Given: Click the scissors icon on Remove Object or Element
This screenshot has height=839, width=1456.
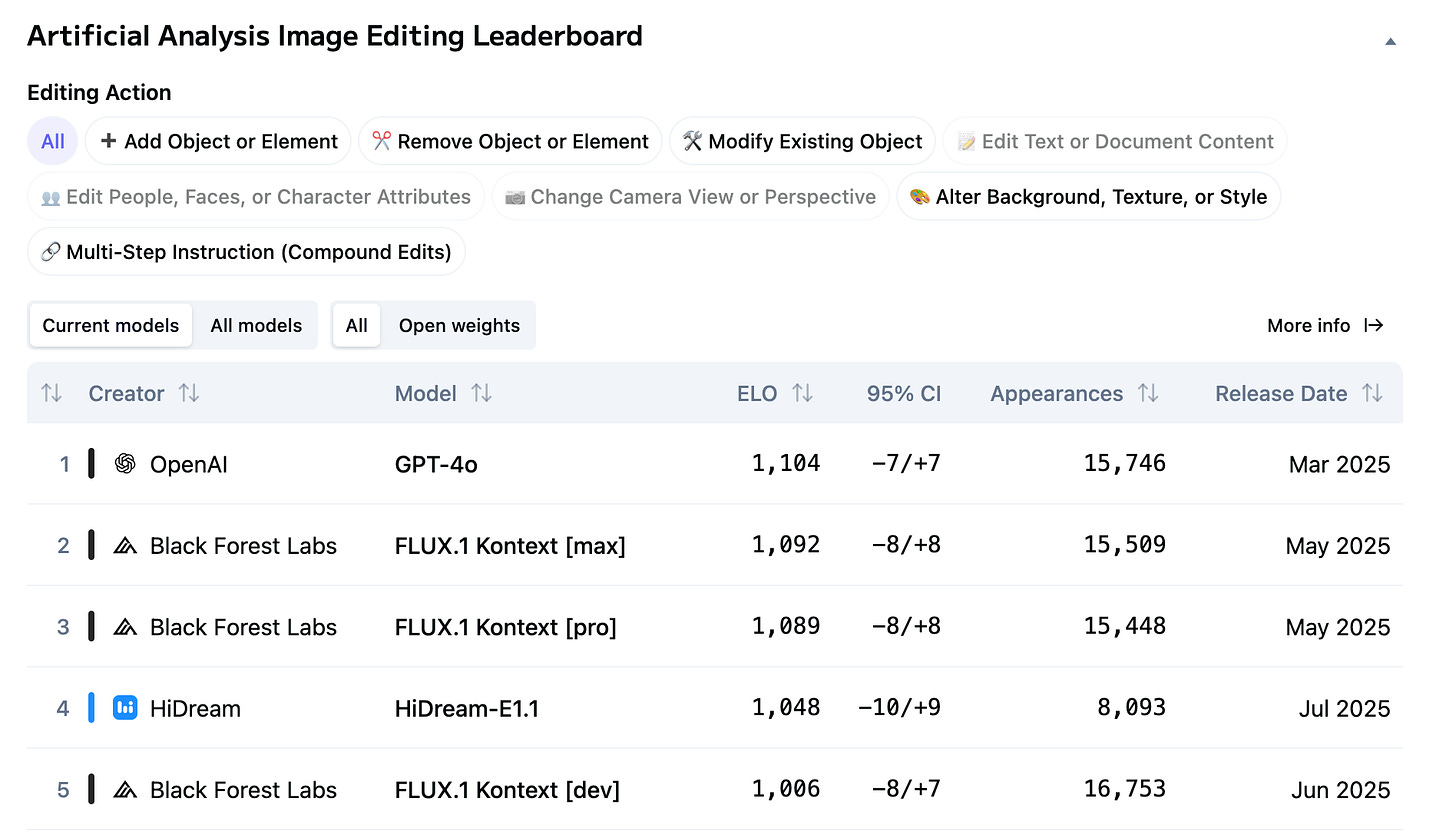Looking at the screenshot, I should point(381,141).
